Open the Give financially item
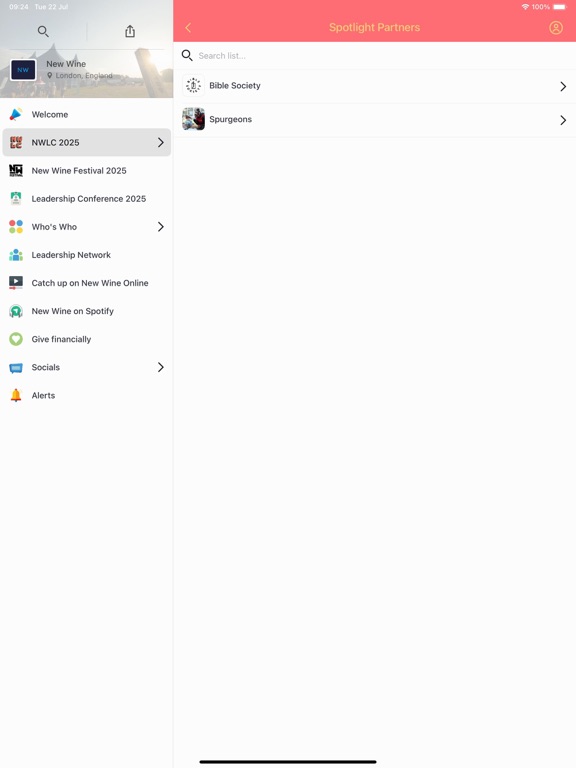The image size is (576, 768). tap(87, 339)
